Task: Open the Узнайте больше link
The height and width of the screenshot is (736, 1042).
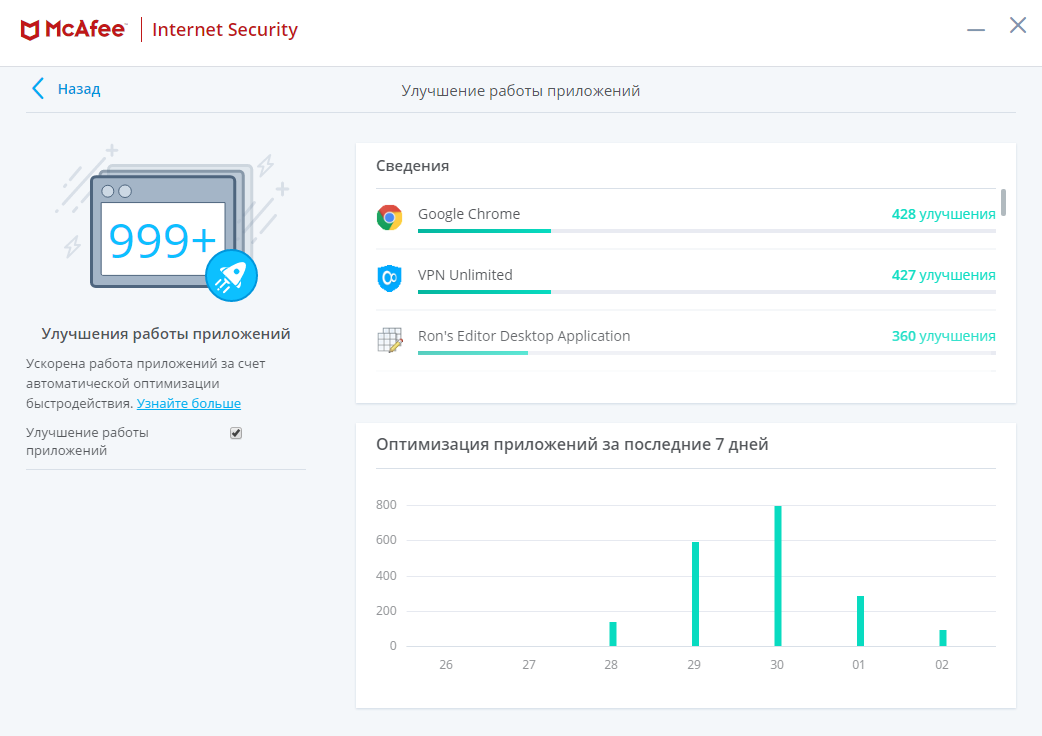Action: pos(189,403)
